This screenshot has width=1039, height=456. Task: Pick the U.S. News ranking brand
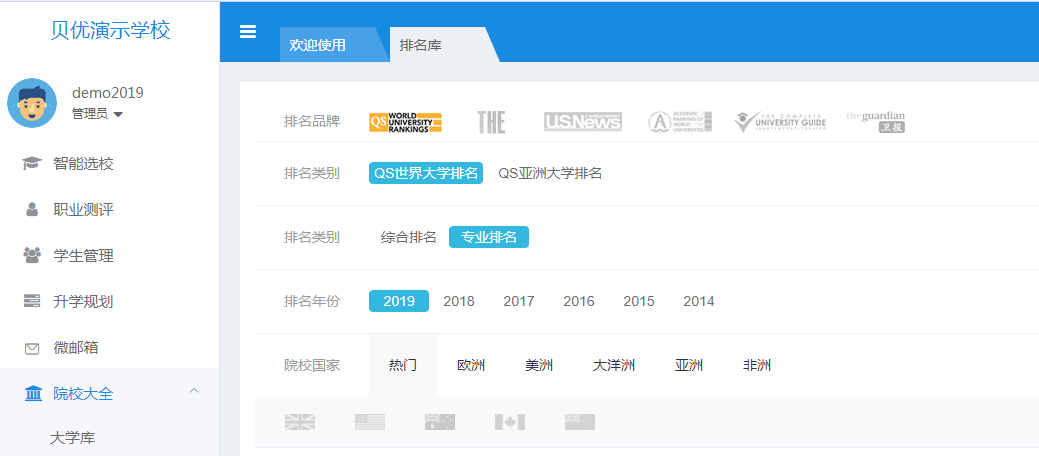(582, 122)
